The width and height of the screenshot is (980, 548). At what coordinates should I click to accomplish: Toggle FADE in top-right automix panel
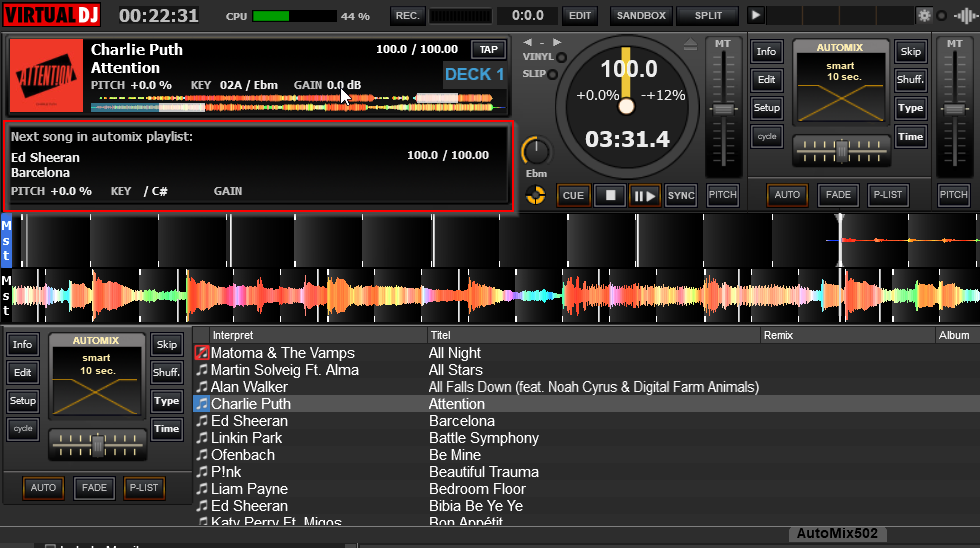coord(838,195)
